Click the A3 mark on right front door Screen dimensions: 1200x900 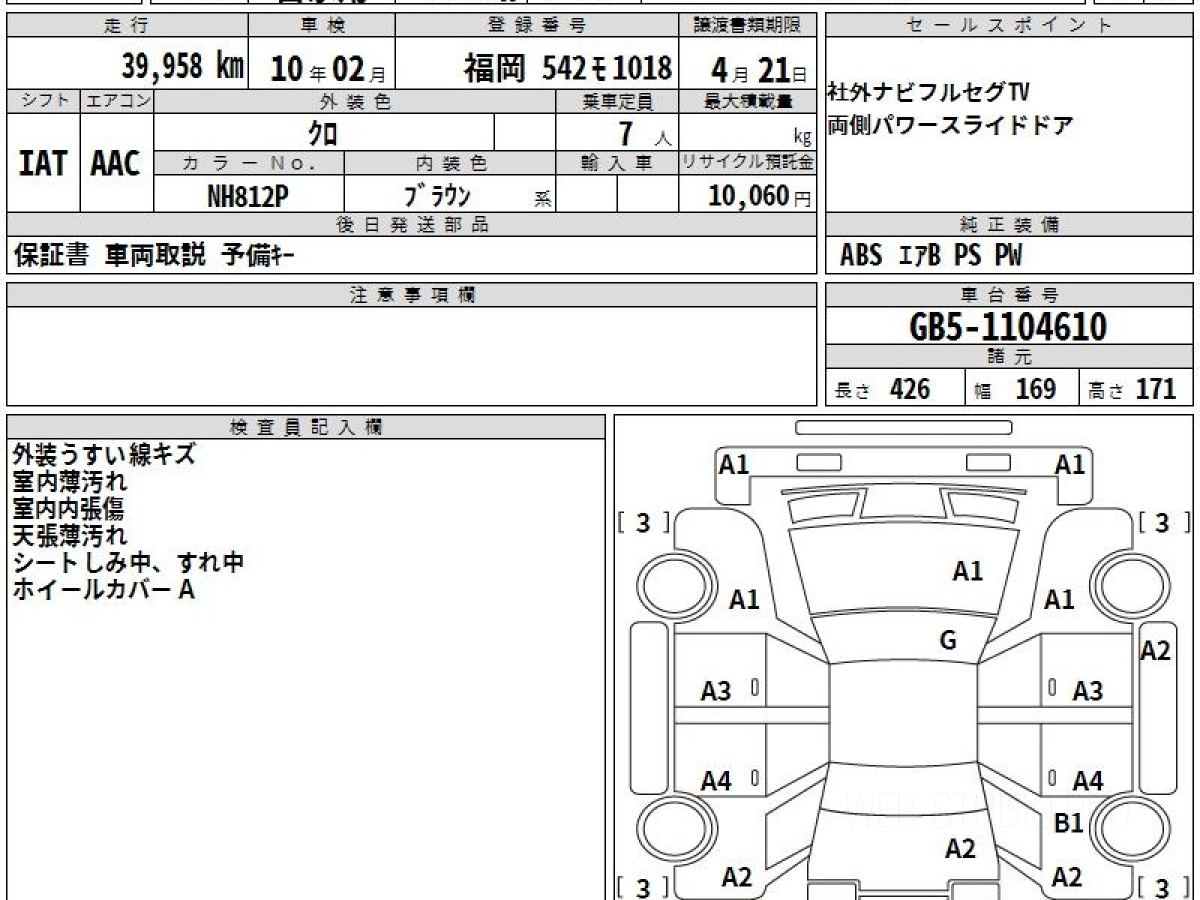click(x=1087, y=691)
